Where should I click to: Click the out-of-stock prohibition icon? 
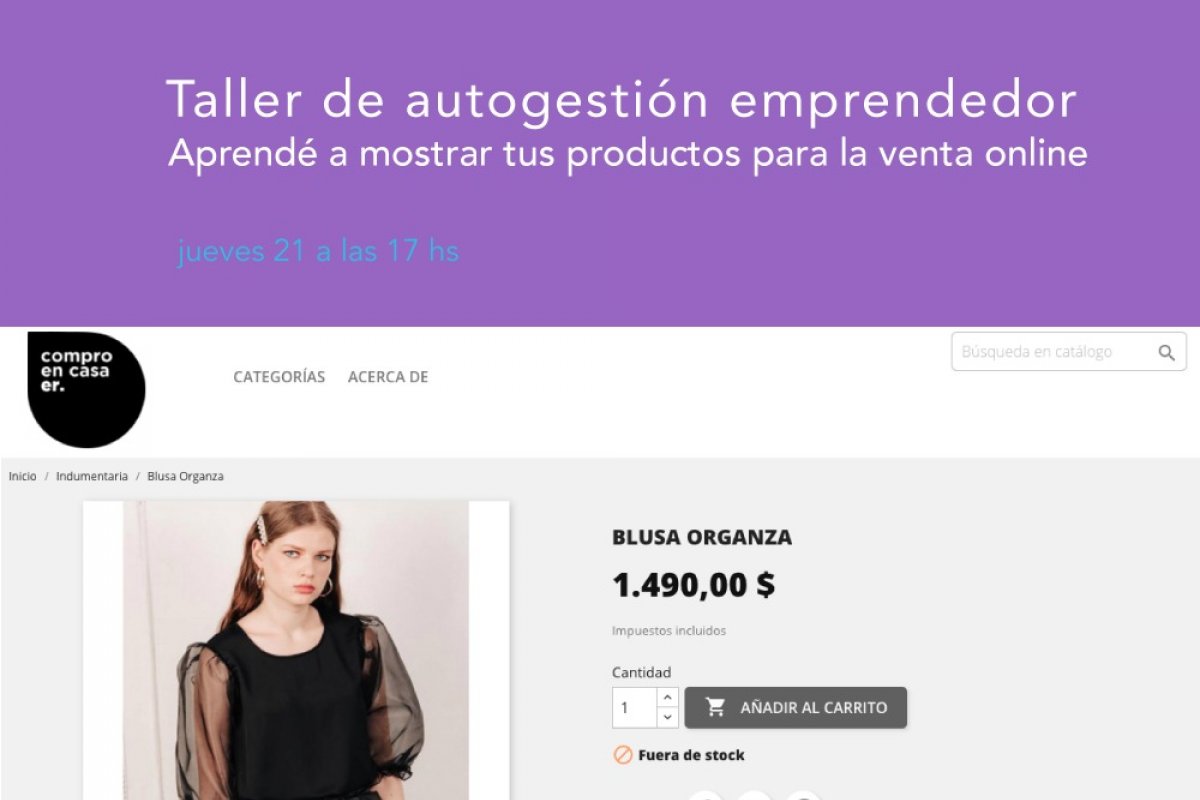623,755
